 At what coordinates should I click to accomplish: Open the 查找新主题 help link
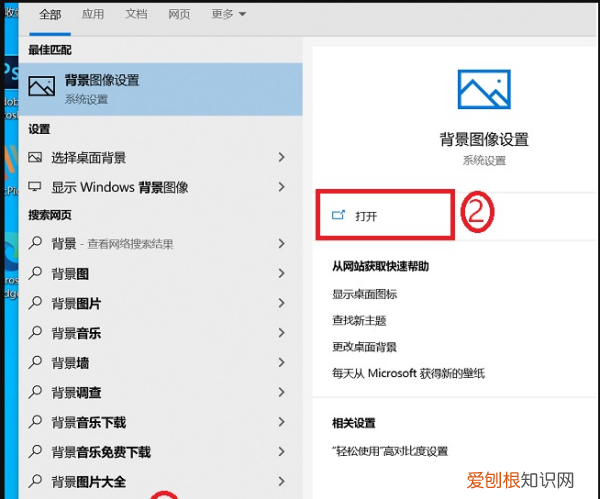tap(359, 321)
